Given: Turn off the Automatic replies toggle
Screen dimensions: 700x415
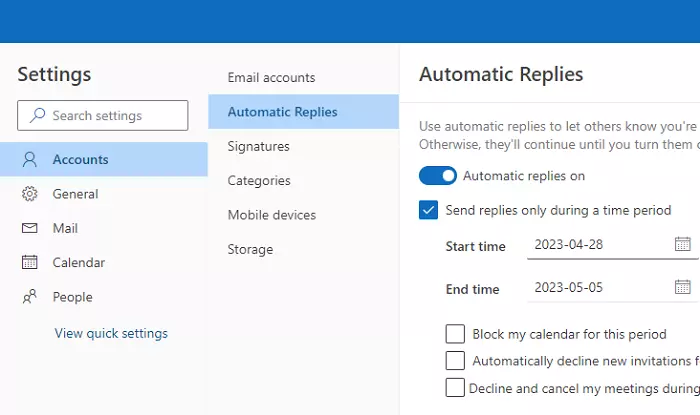Looking at the screenshot, I should (x=438, y=175).
